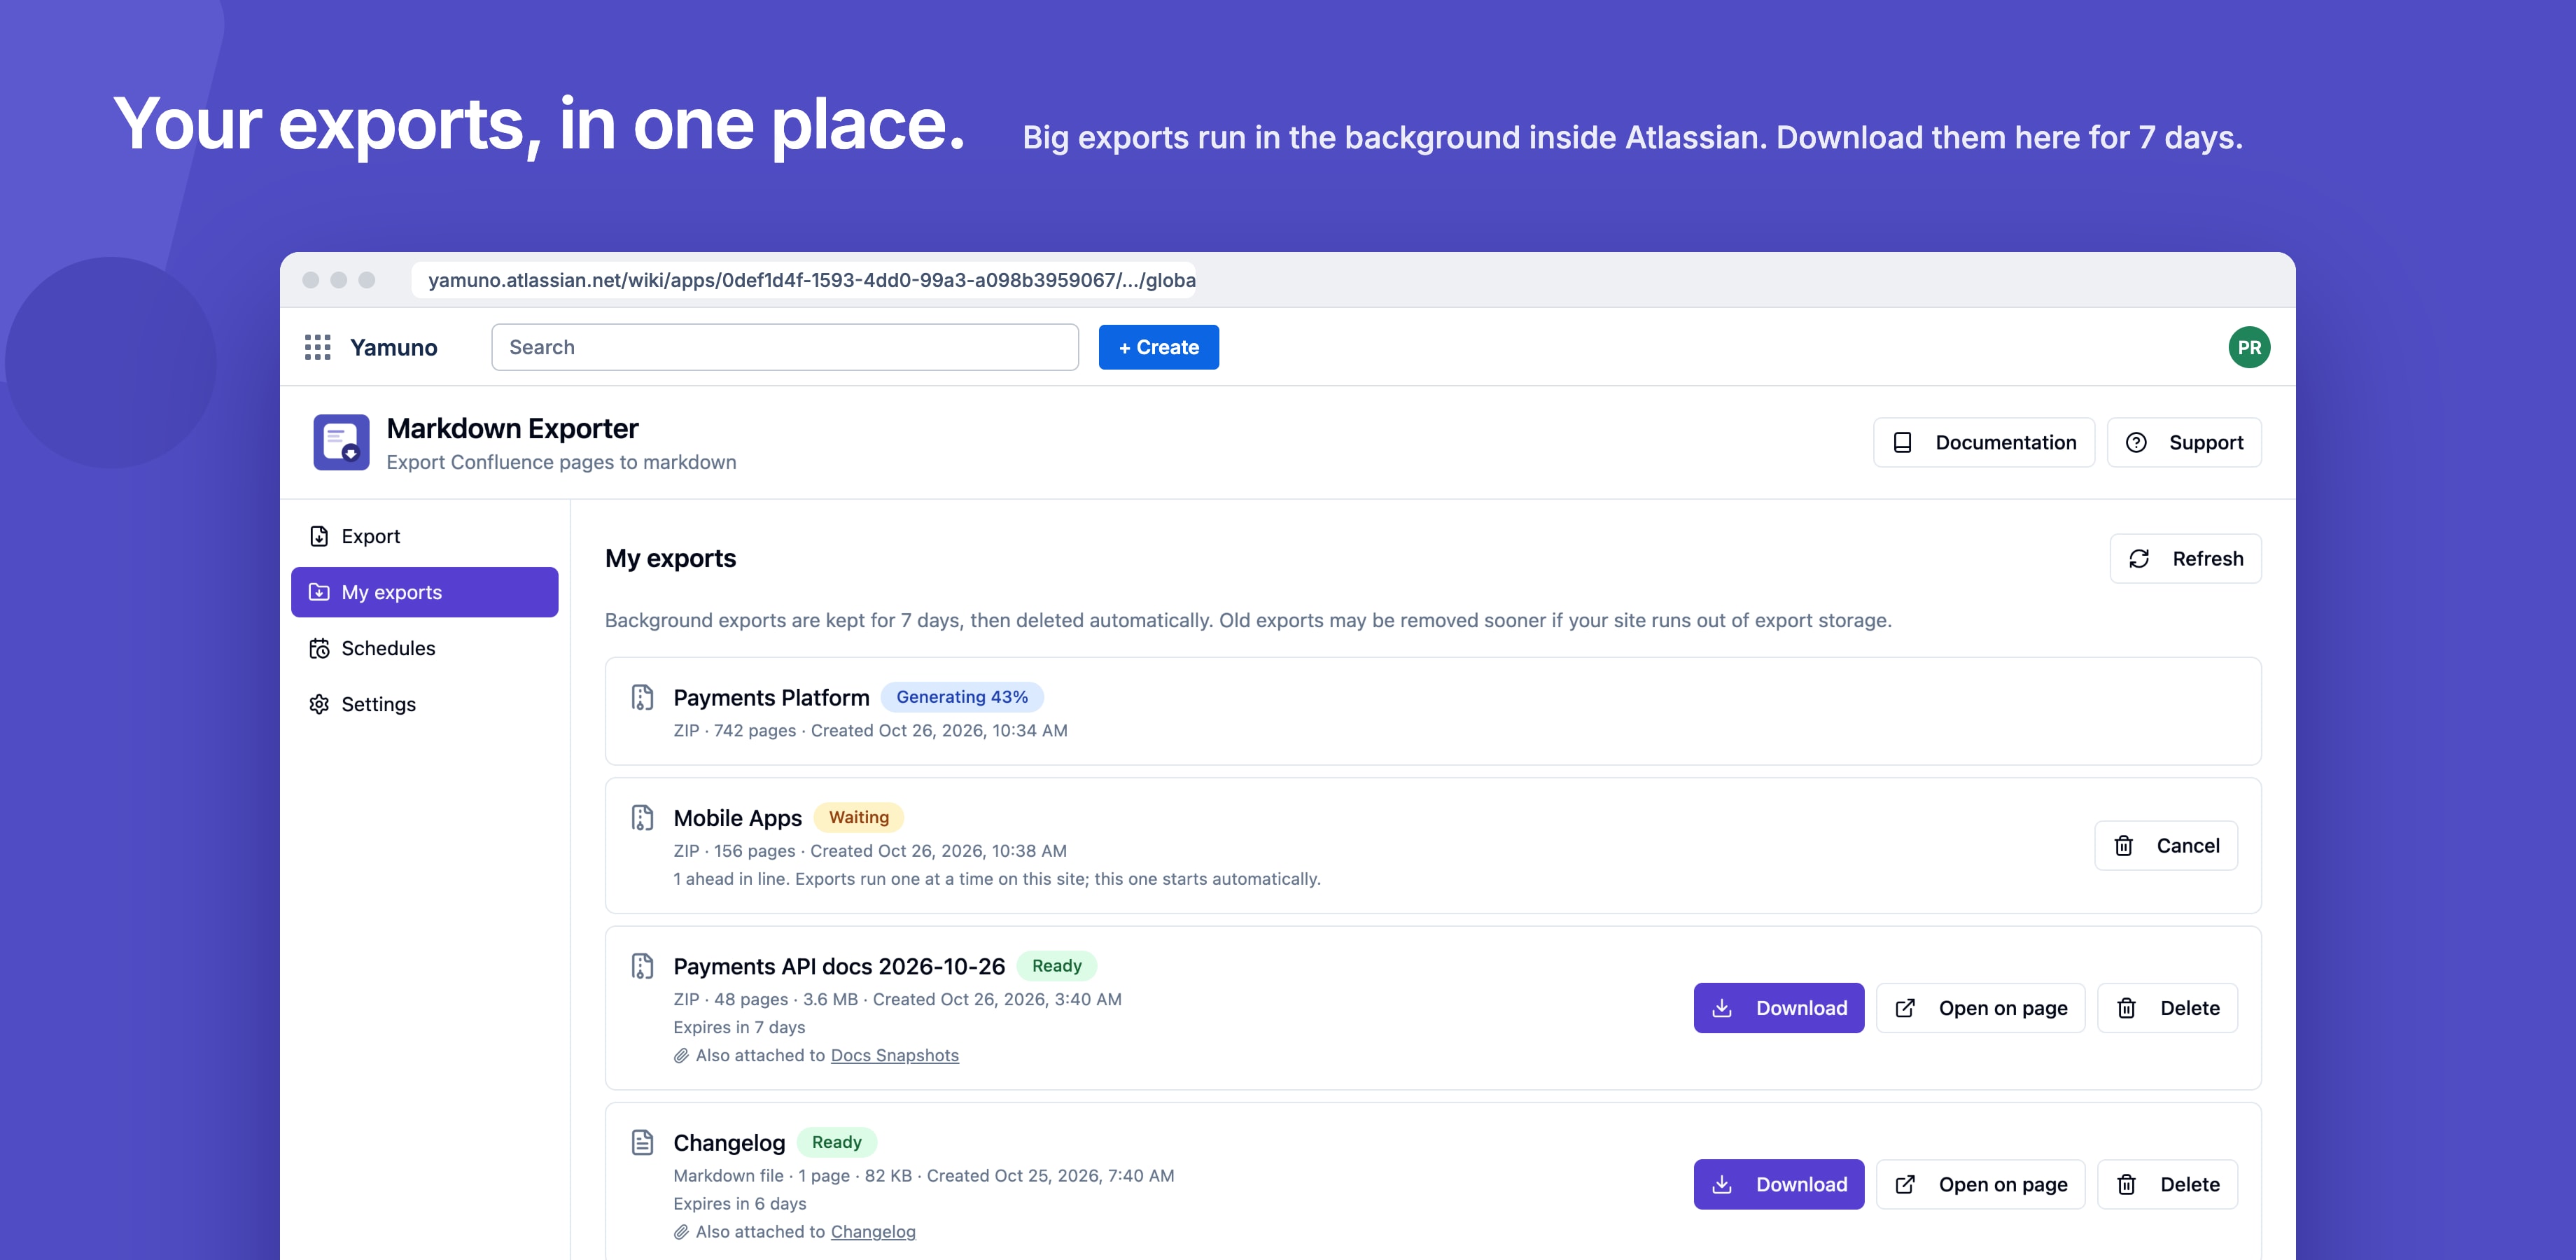
Task: Click the Support help button
Action: click(x=2183, y=442)
